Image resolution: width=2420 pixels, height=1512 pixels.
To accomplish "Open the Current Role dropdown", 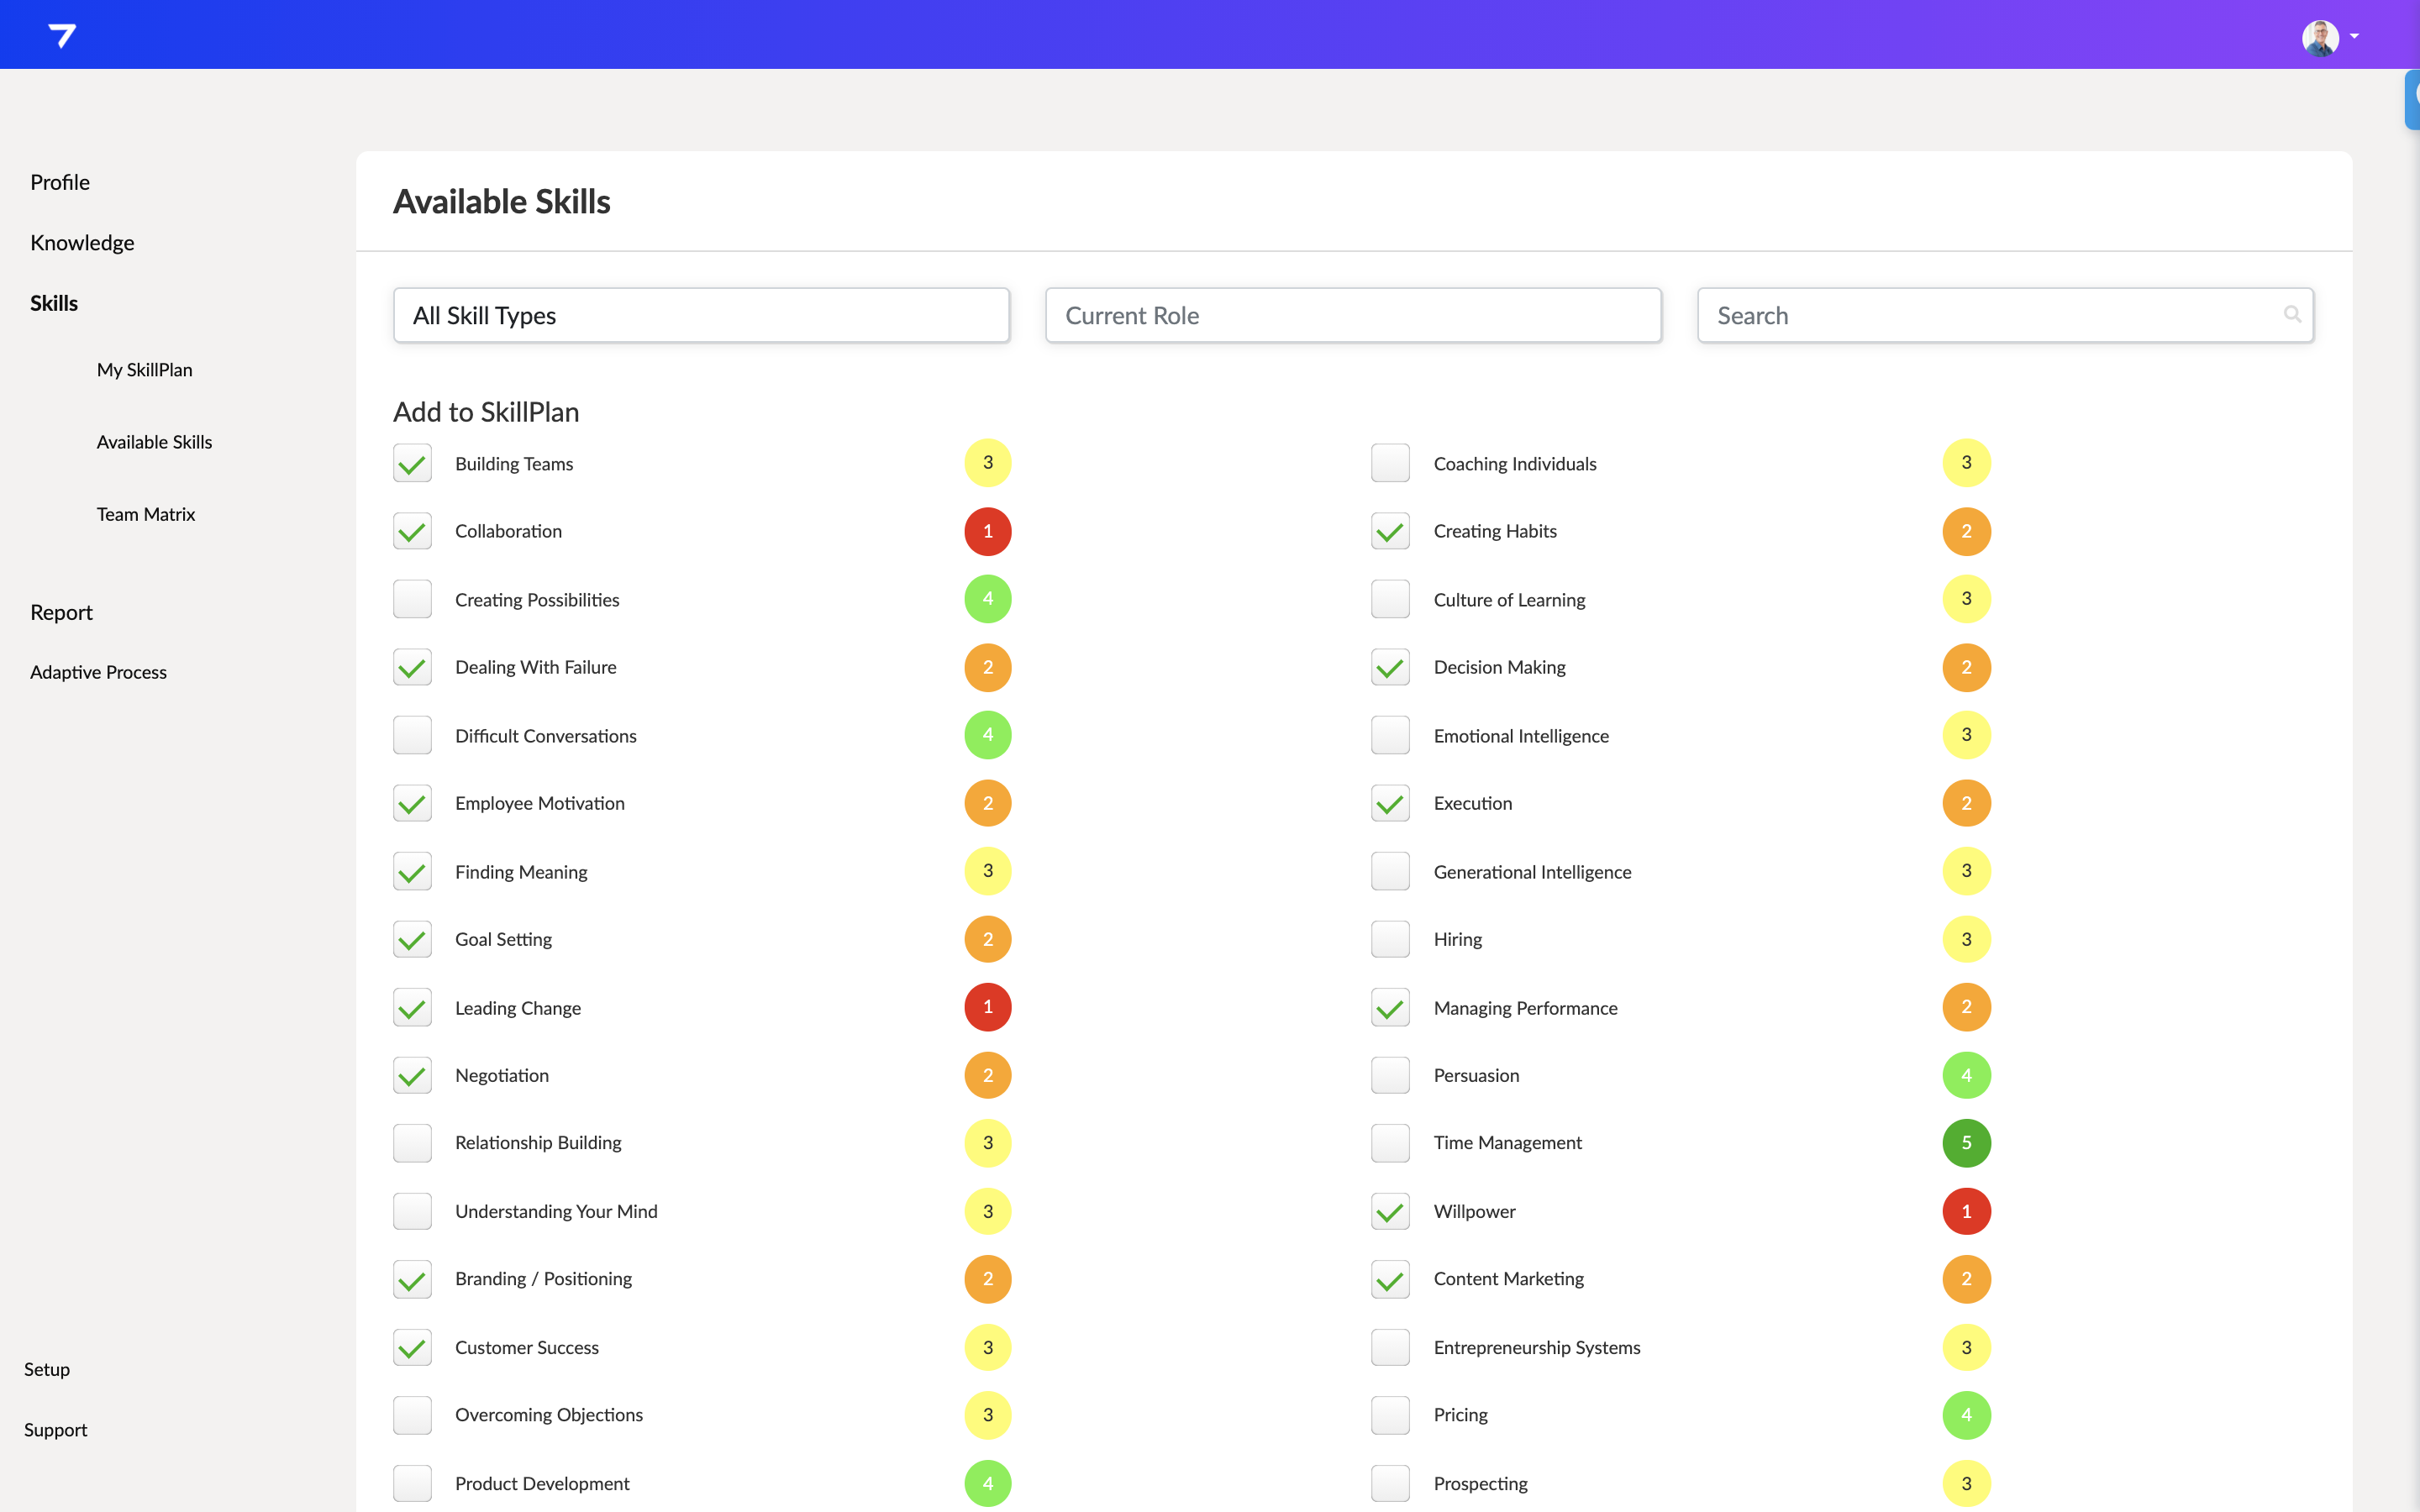I will 1352,315.
